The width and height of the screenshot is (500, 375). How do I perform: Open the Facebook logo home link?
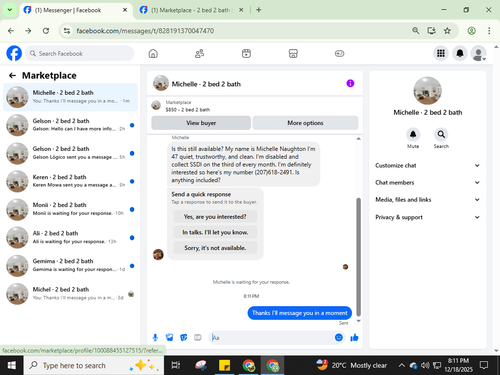14,53
